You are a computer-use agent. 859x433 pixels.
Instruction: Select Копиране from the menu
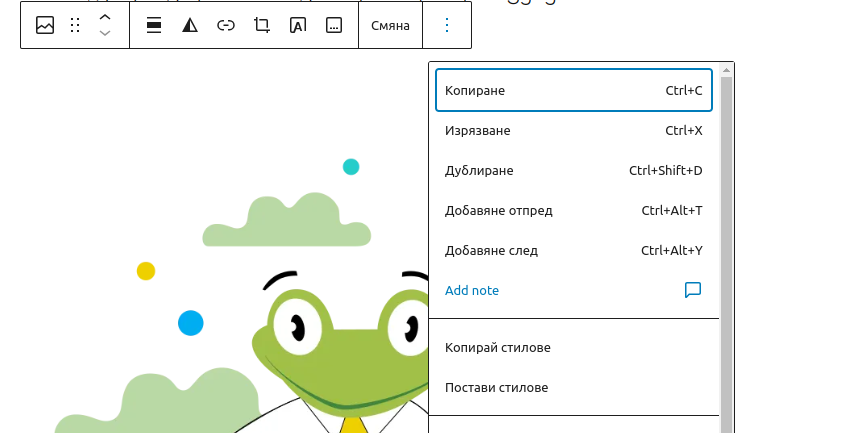pos(573,91)
